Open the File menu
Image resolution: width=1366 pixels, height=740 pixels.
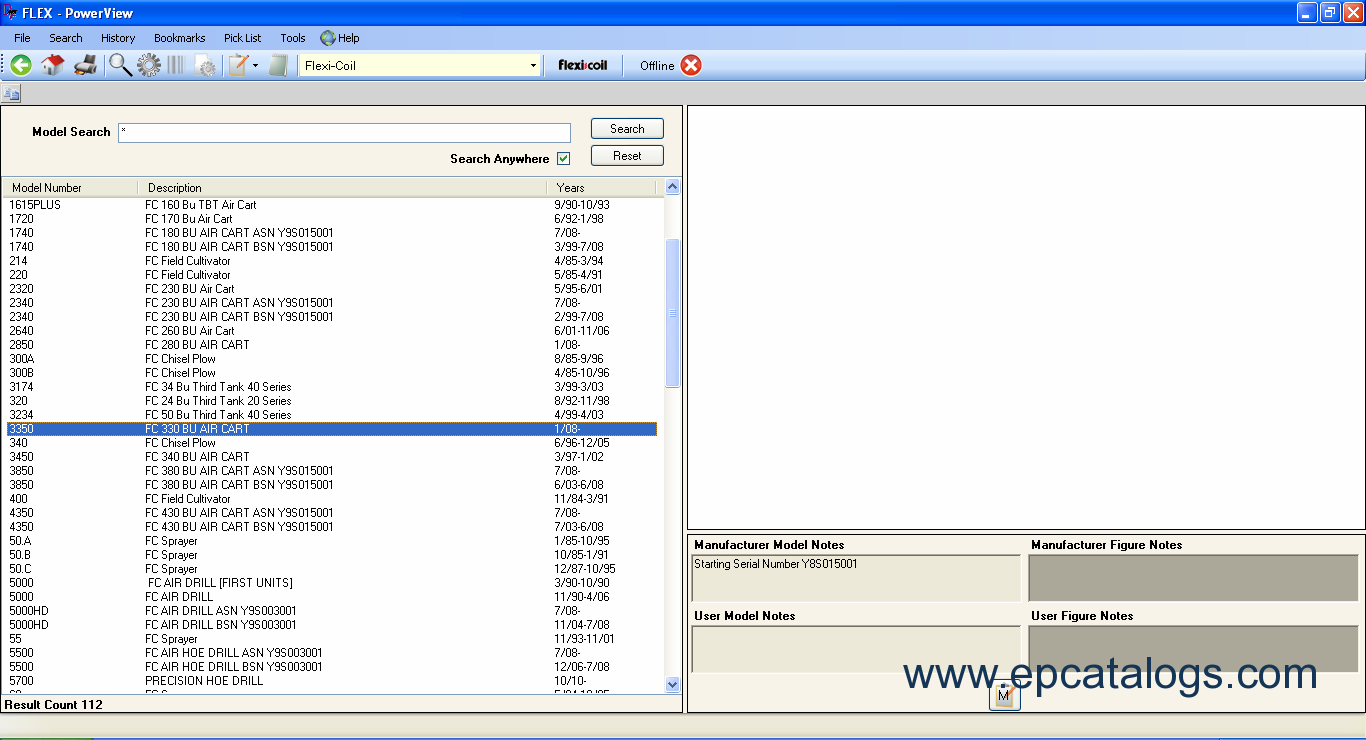coord(22,38)
